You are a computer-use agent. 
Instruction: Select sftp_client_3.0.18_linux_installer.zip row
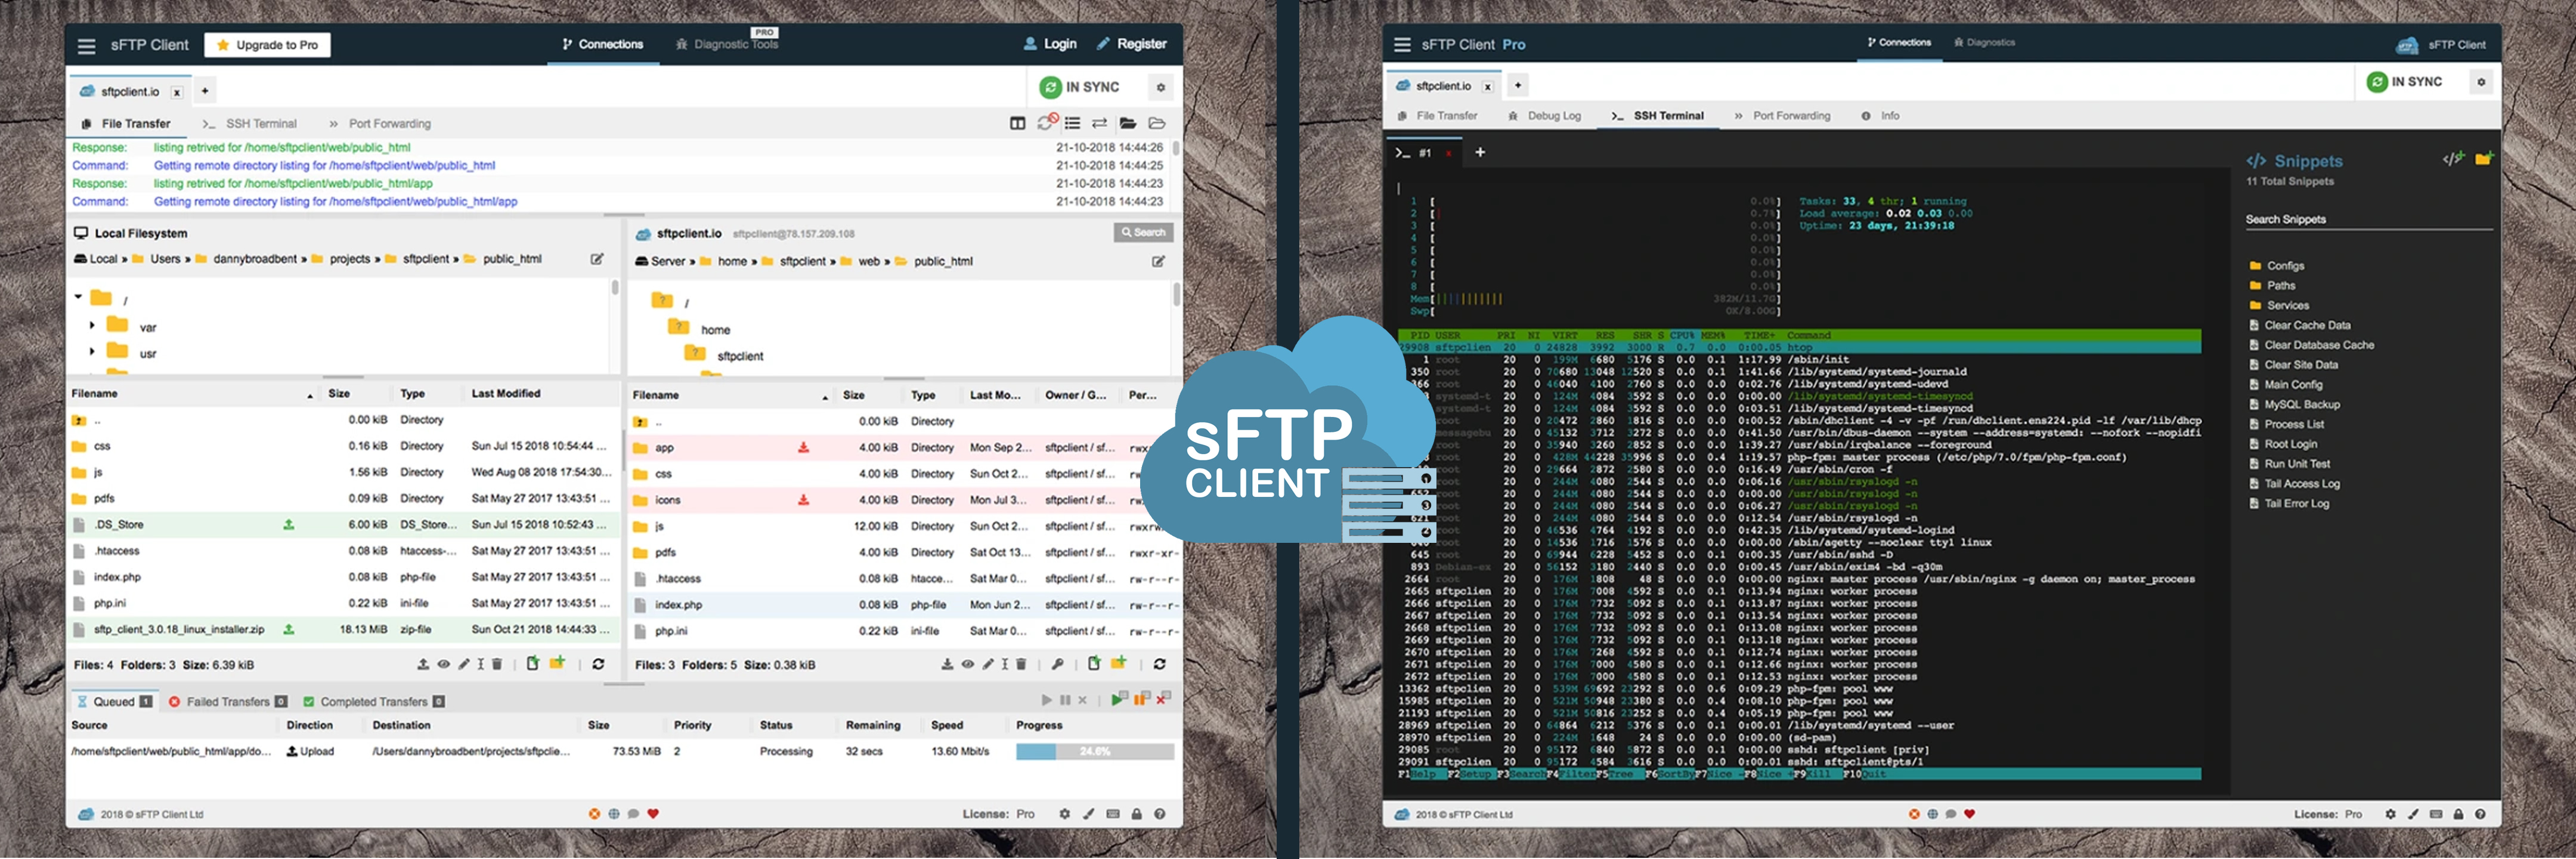pyautogui.click(x=343, y=630)
